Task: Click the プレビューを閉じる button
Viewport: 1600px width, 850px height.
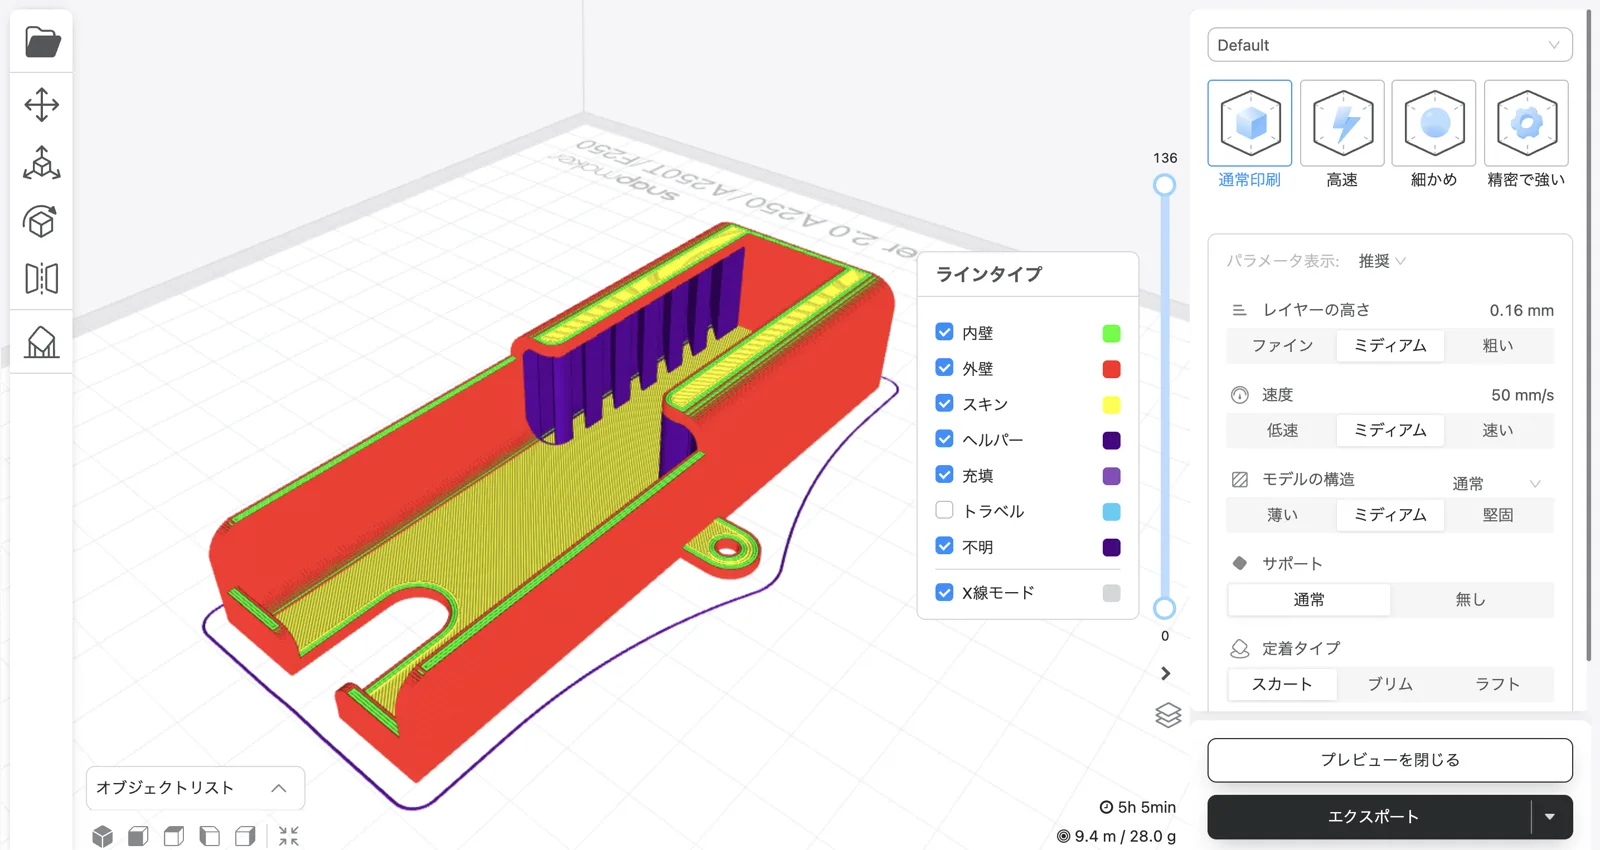Action: pos(1389,760)
